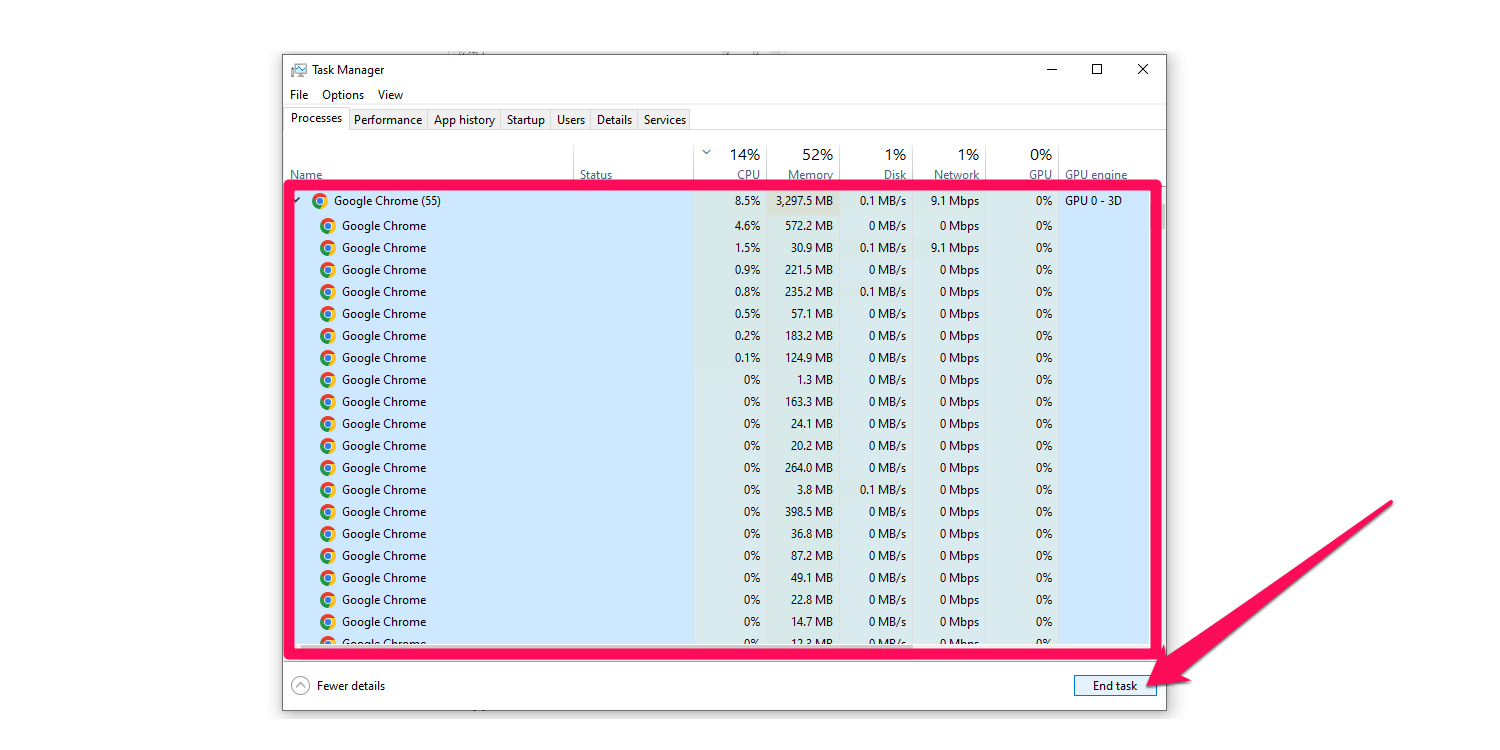This screenshot has width=1500, height=750.
Task: Click the Chrome icon in the 398.5 MB row
Action: tap(328, 512)
